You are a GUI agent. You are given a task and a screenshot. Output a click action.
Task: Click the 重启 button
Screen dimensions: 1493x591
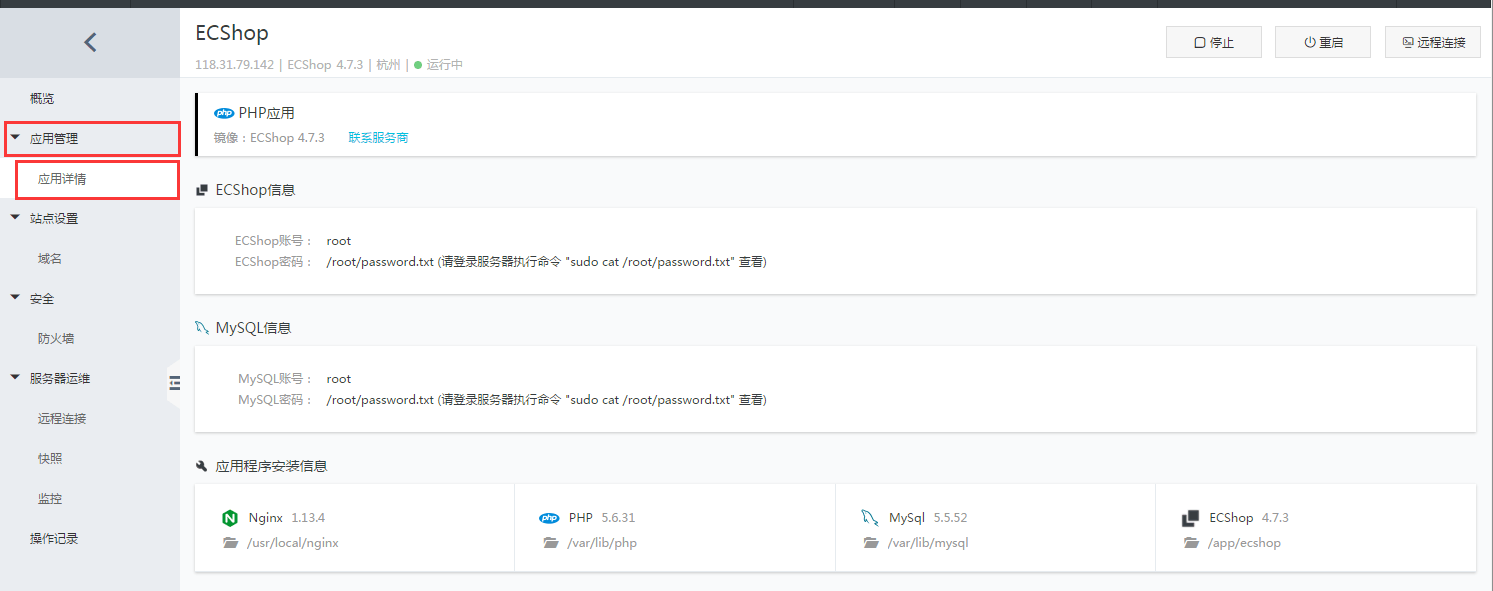(x=1323, y=42)
